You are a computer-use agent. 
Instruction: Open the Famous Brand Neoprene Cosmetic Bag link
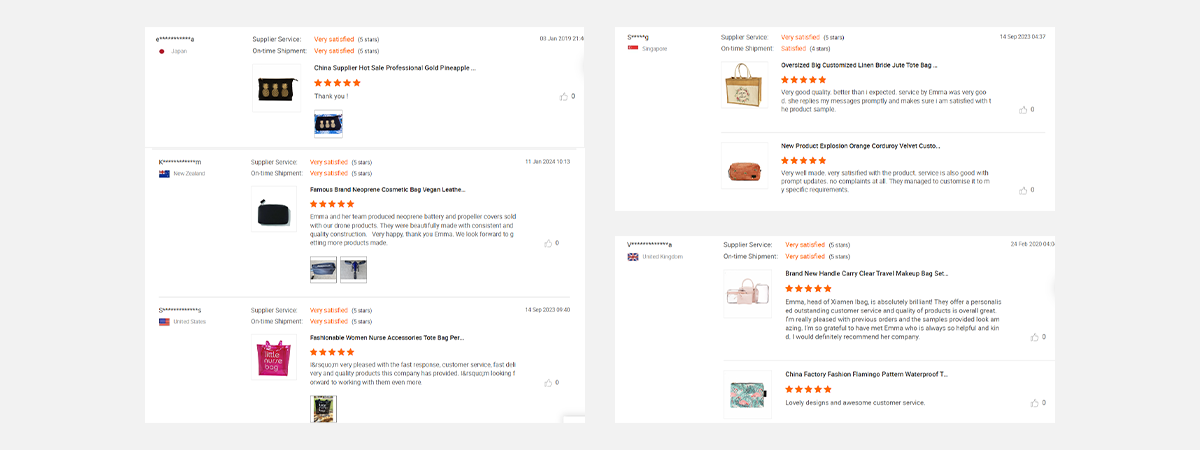[387, 189]
